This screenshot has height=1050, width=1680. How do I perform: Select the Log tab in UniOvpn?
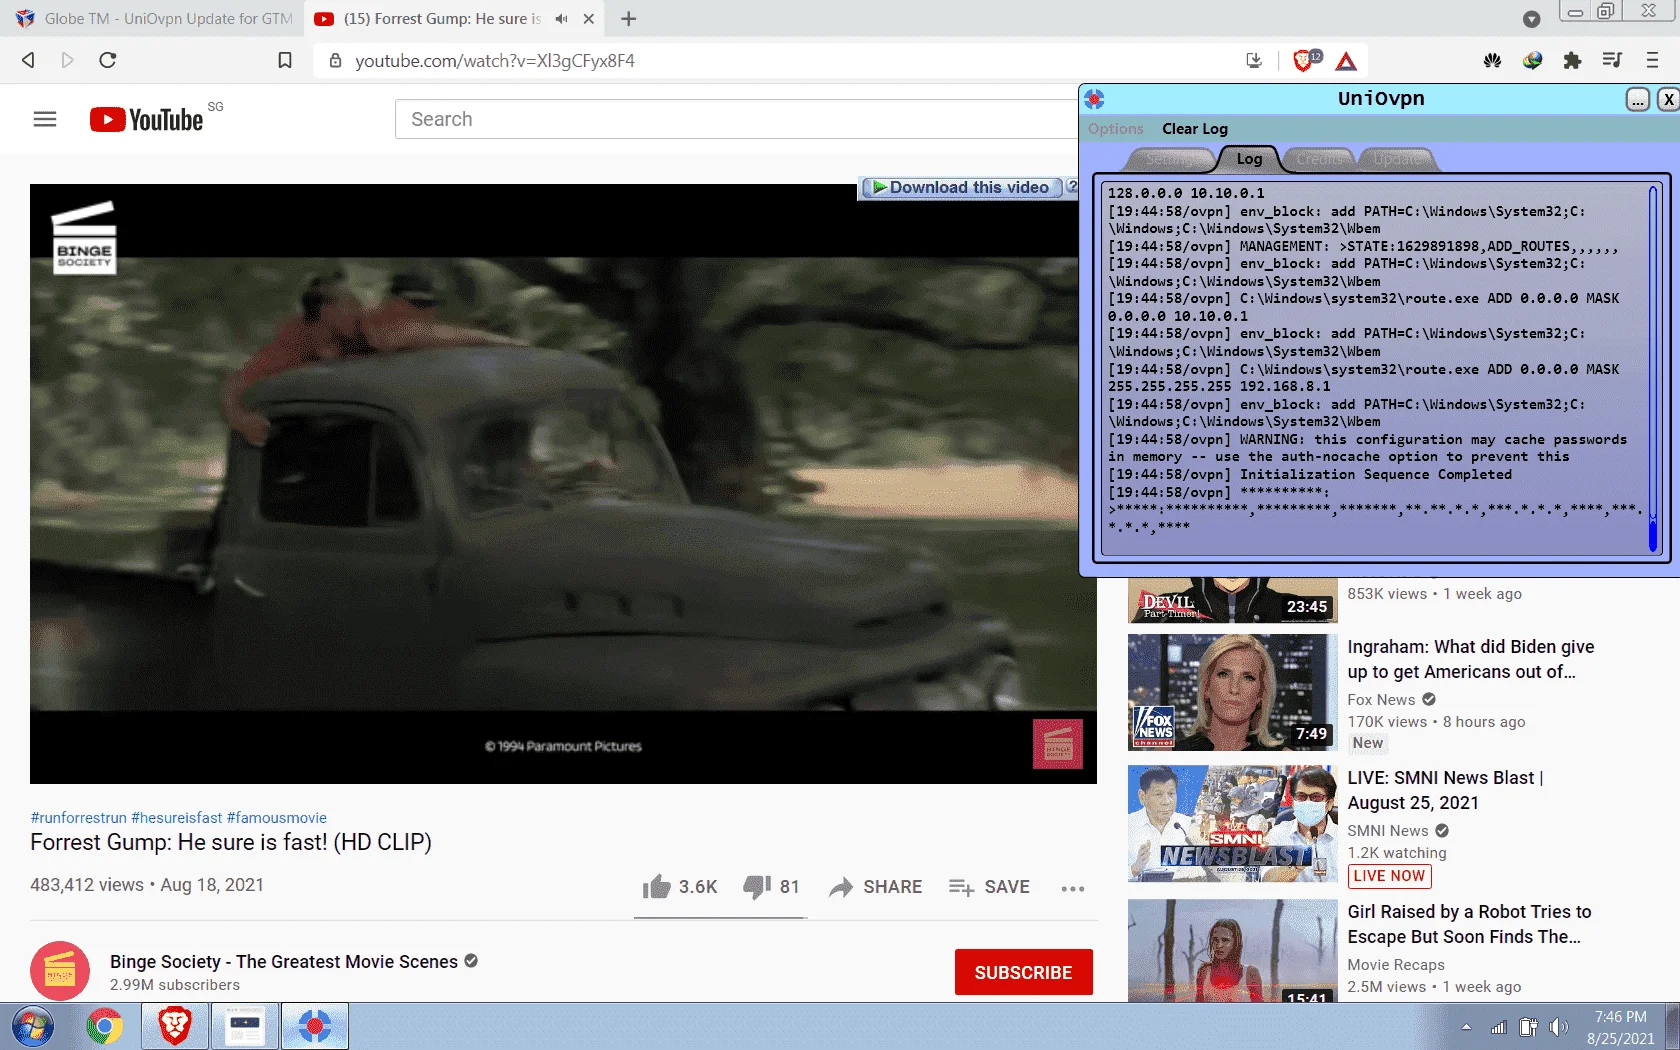[1249, 159]
